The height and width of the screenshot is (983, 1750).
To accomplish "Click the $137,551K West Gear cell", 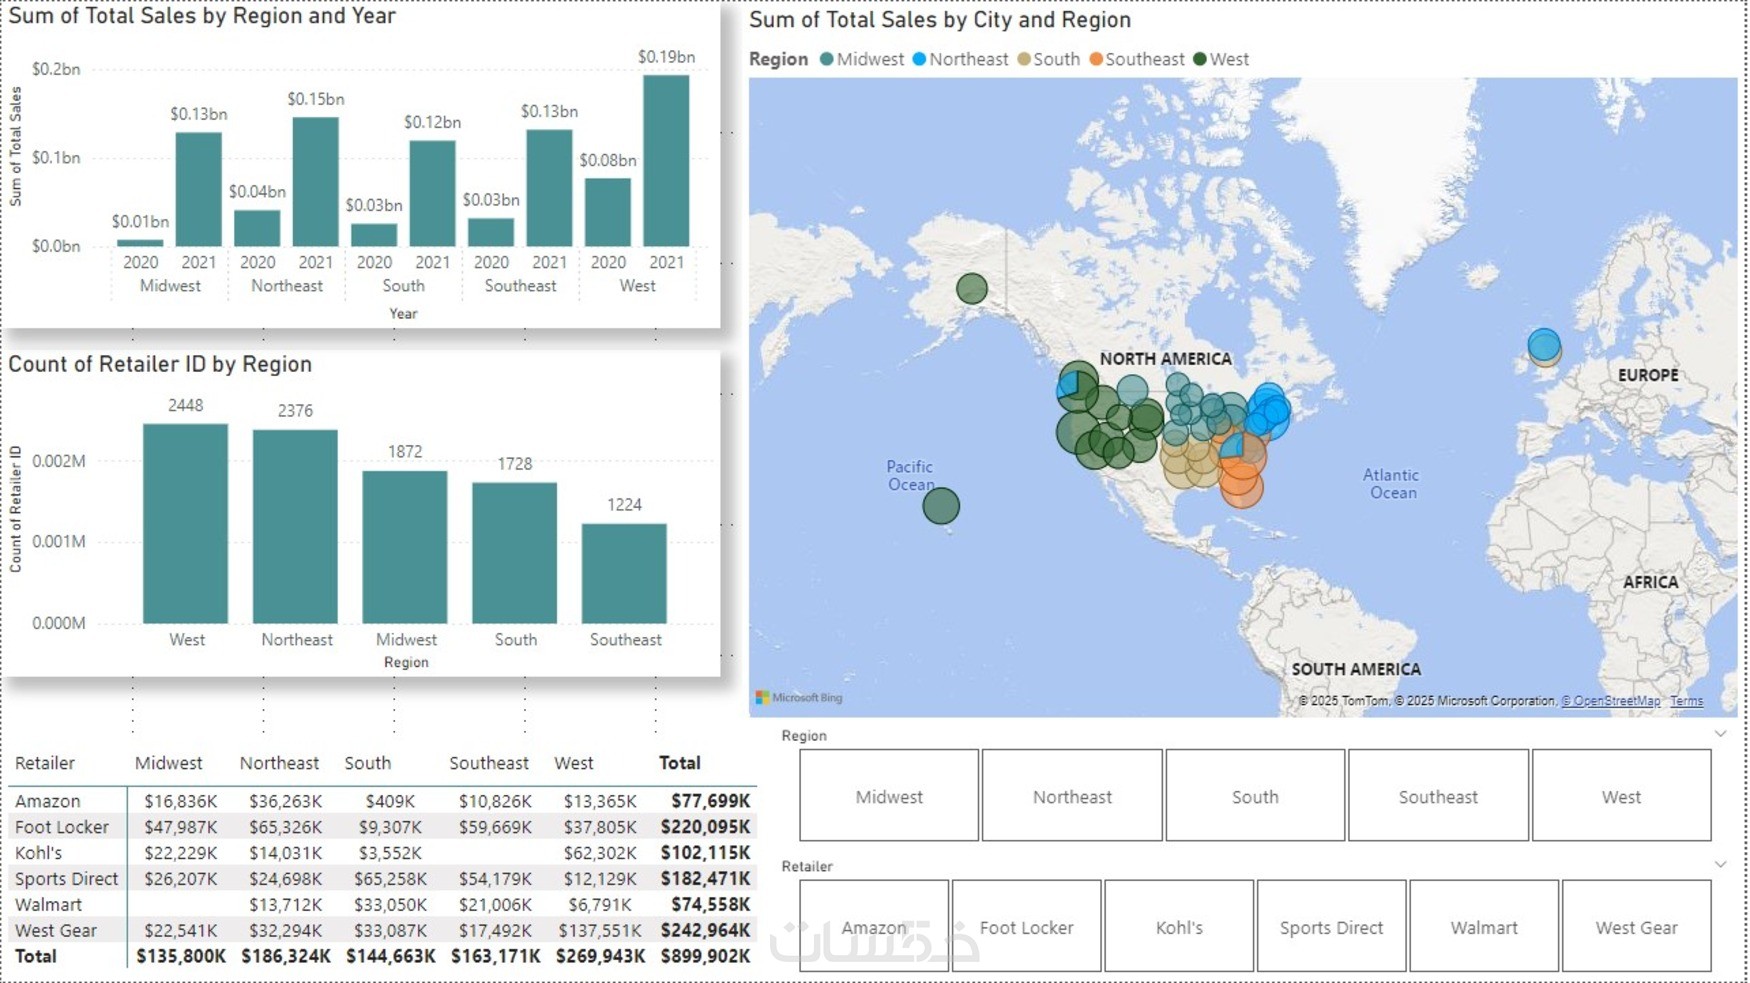I will coord(599,931).
